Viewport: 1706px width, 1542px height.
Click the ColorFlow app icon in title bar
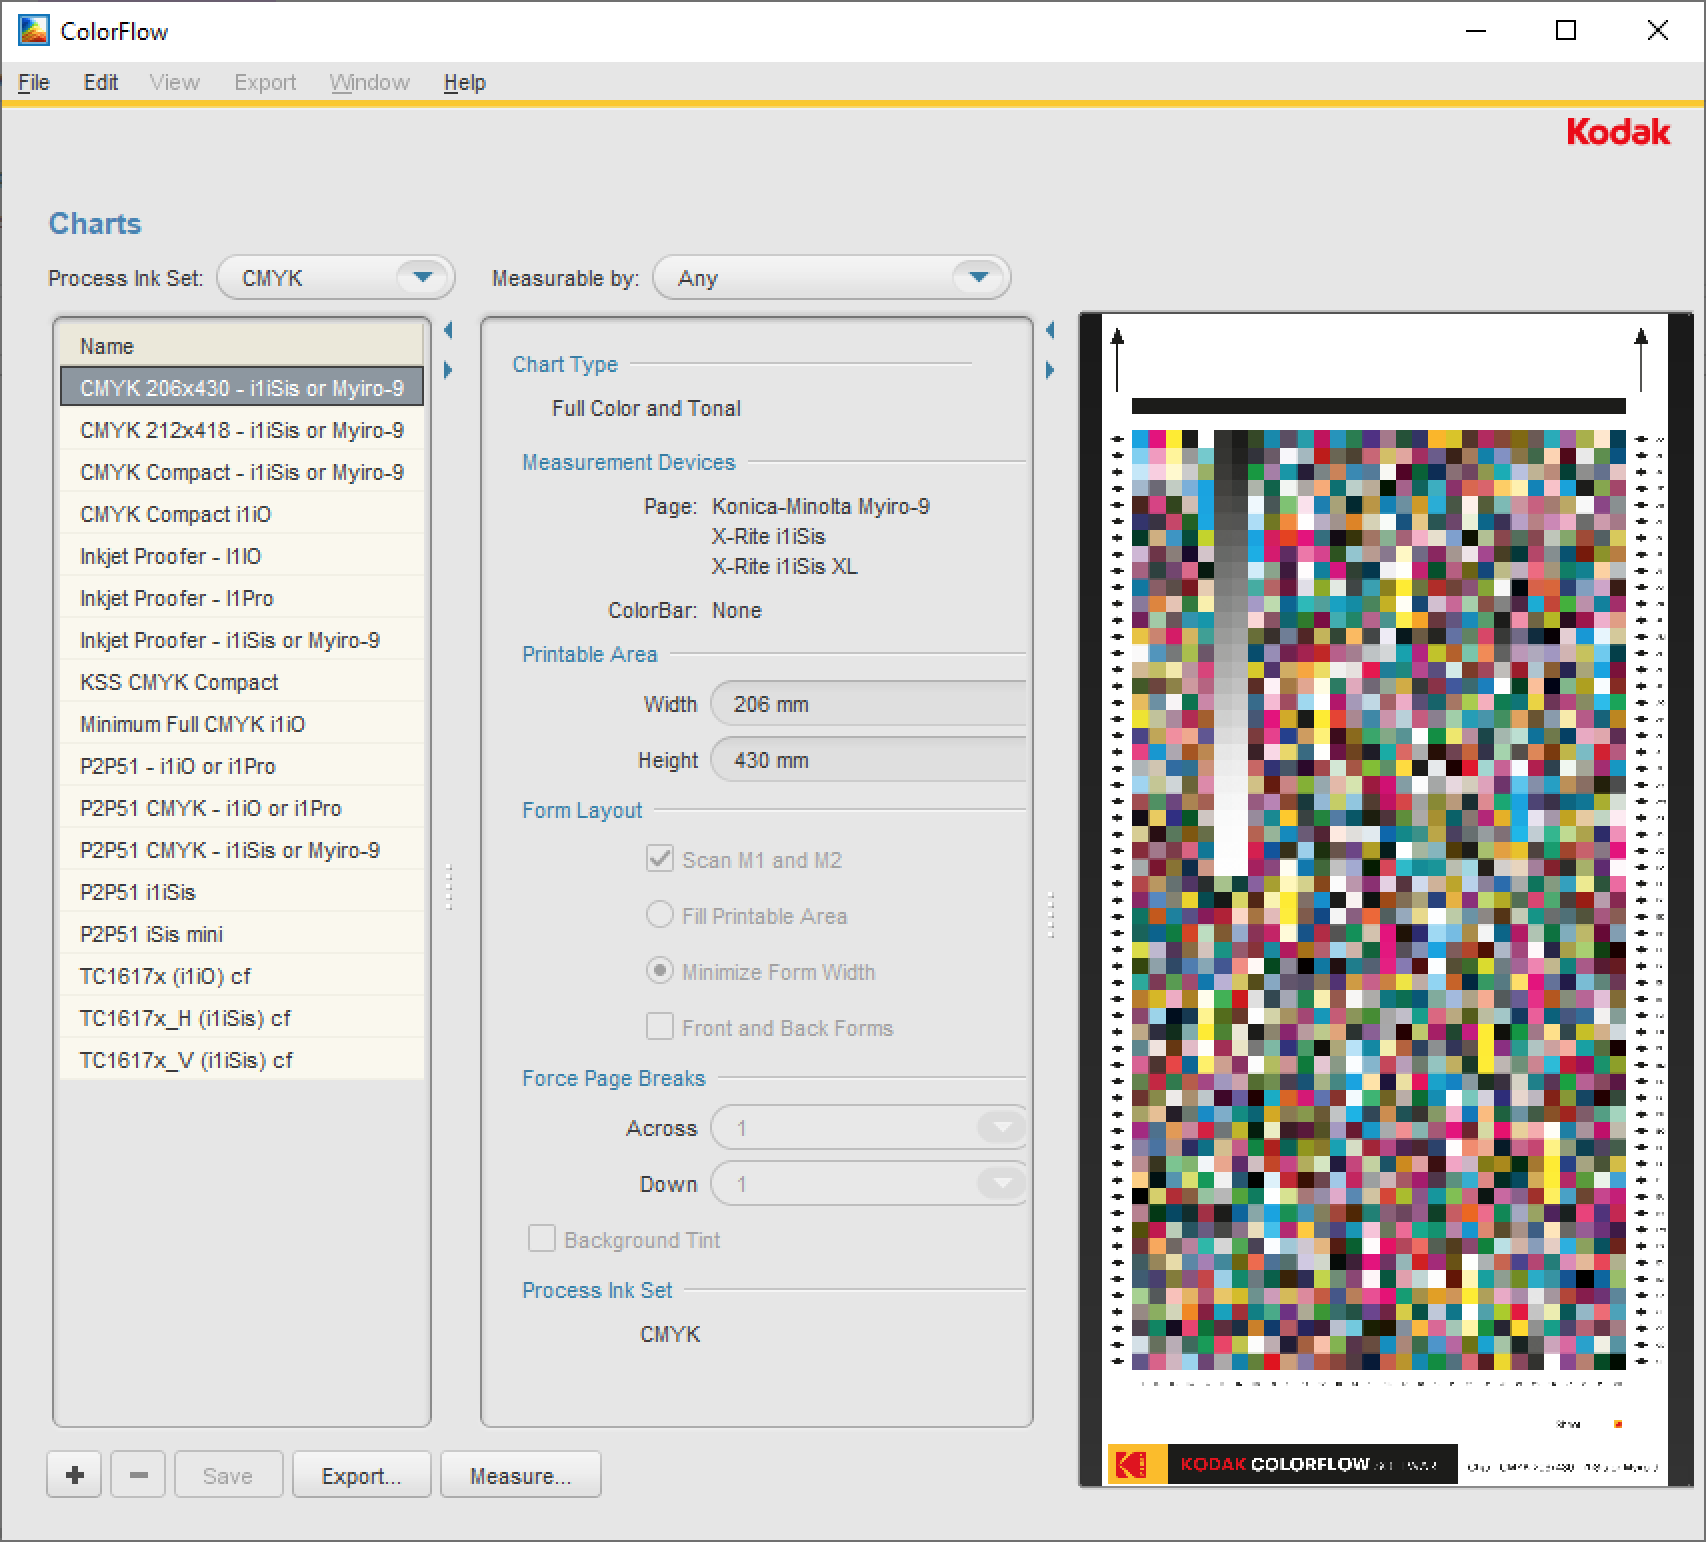pos(33,31)
